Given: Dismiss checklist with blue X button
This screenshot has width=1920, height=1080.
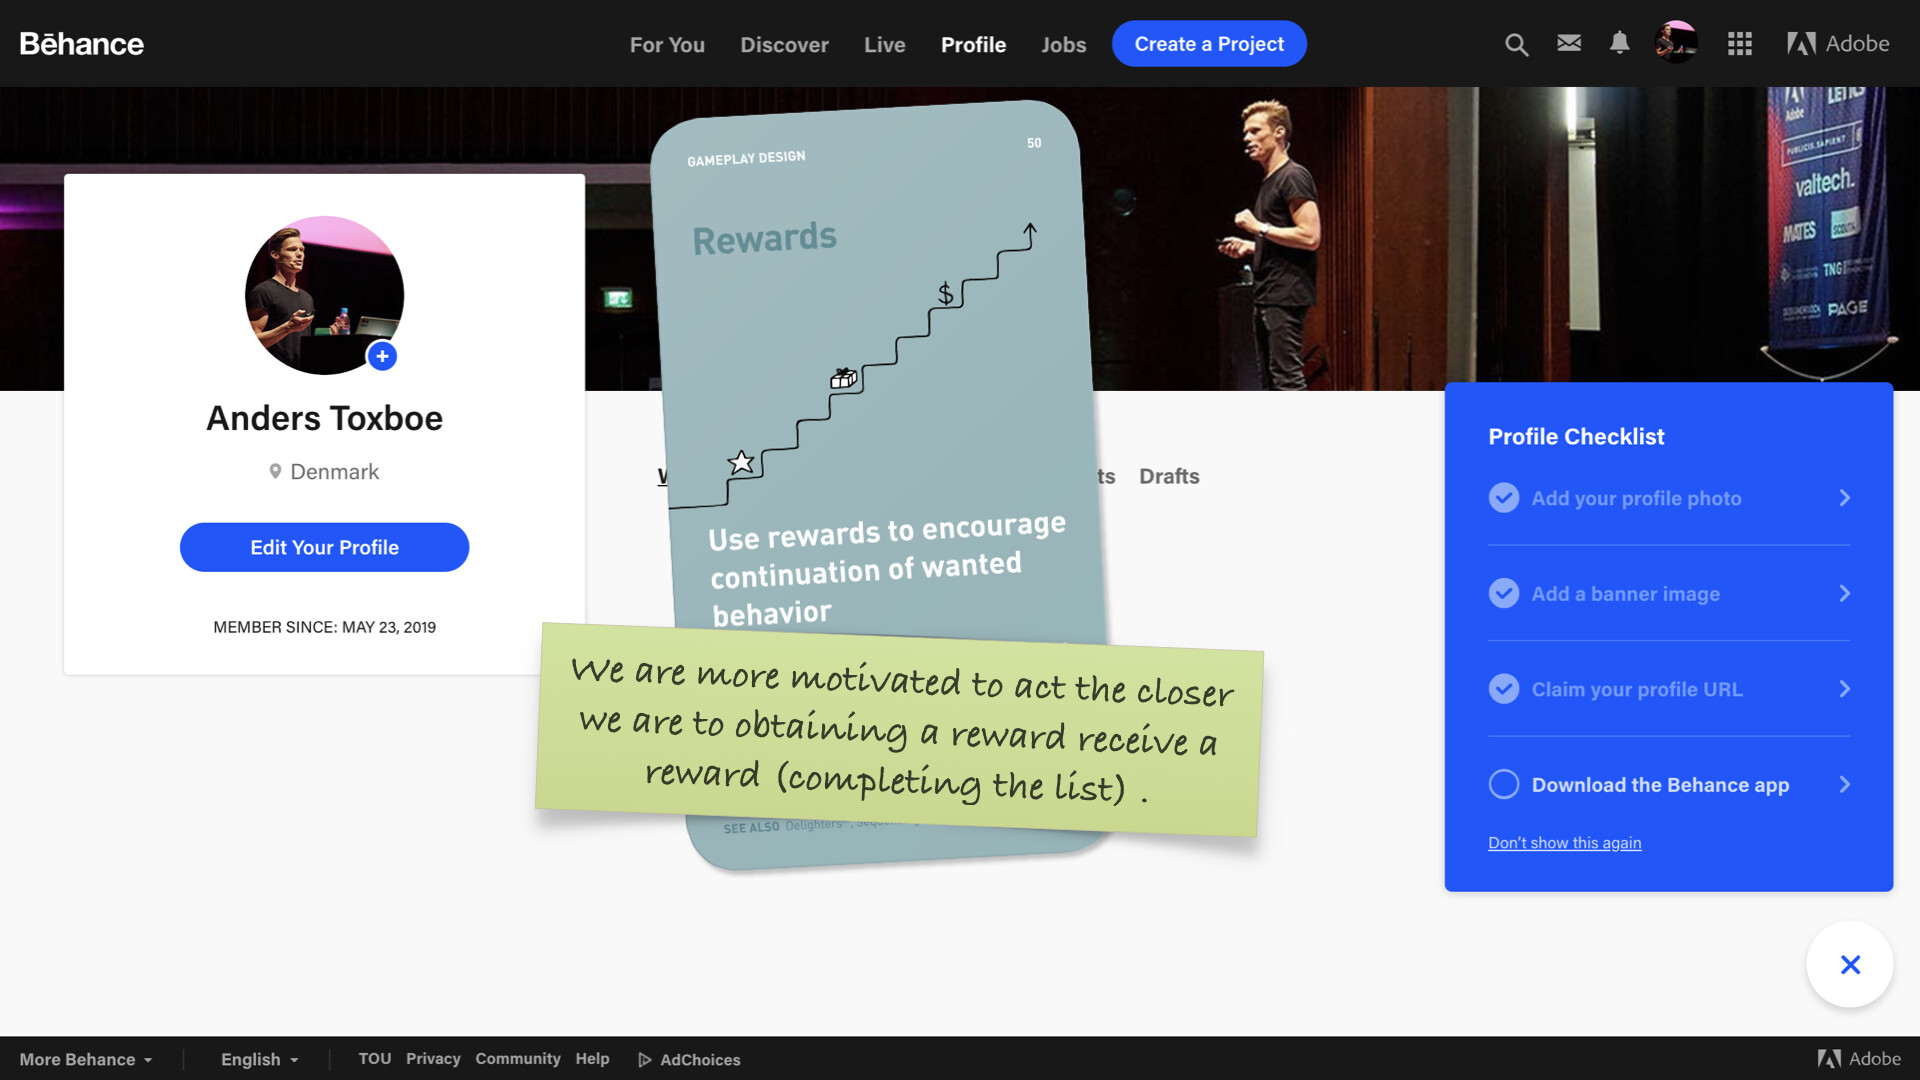Looking at the screenshot, I should coord(1849,964).
